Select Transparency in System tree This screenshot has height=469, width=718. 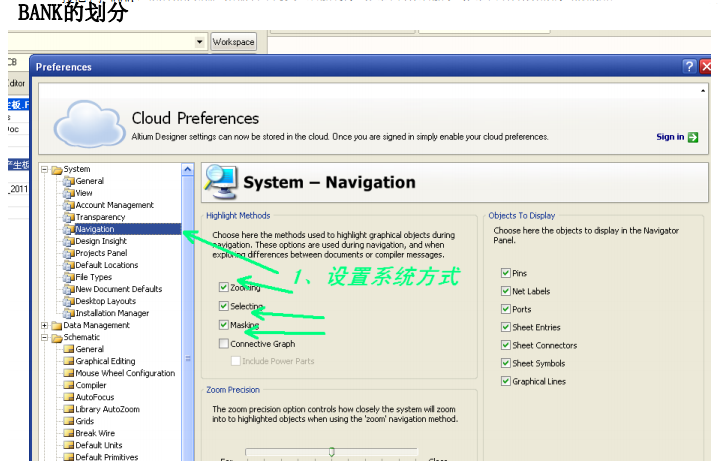click(100, 217)
